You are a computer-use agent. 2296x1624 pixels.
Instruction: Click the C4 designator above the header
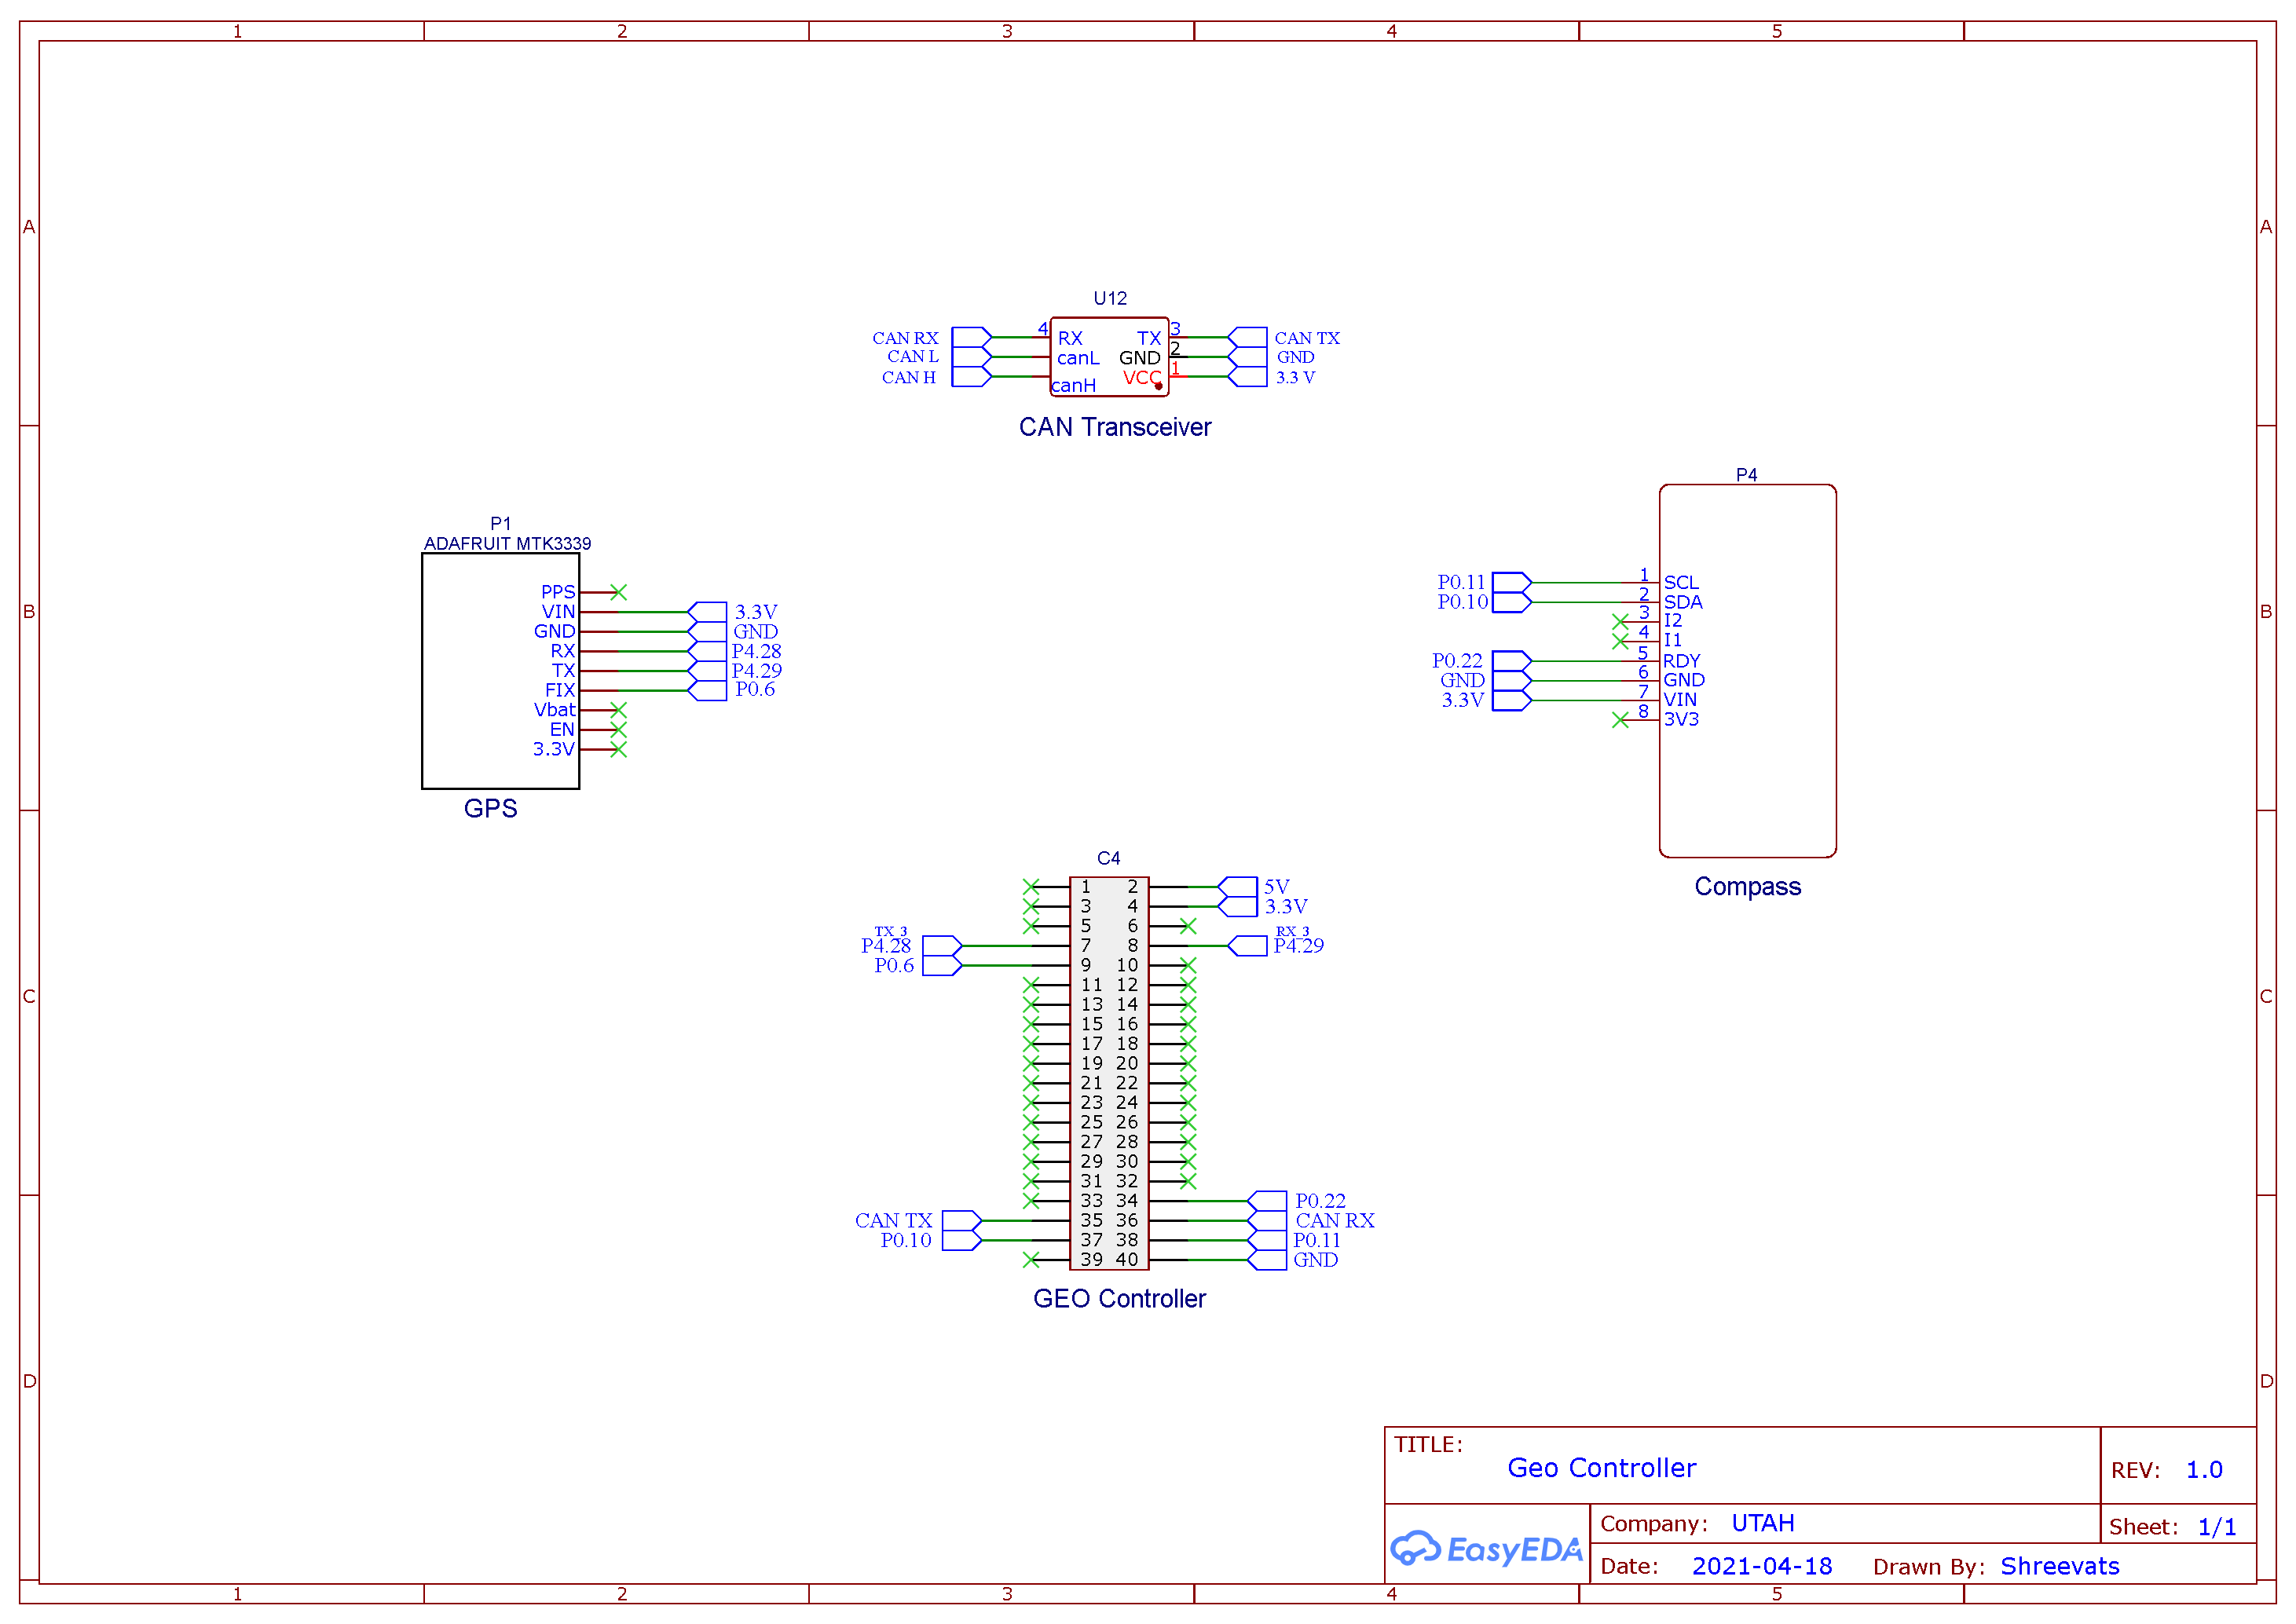[1108, 858]
